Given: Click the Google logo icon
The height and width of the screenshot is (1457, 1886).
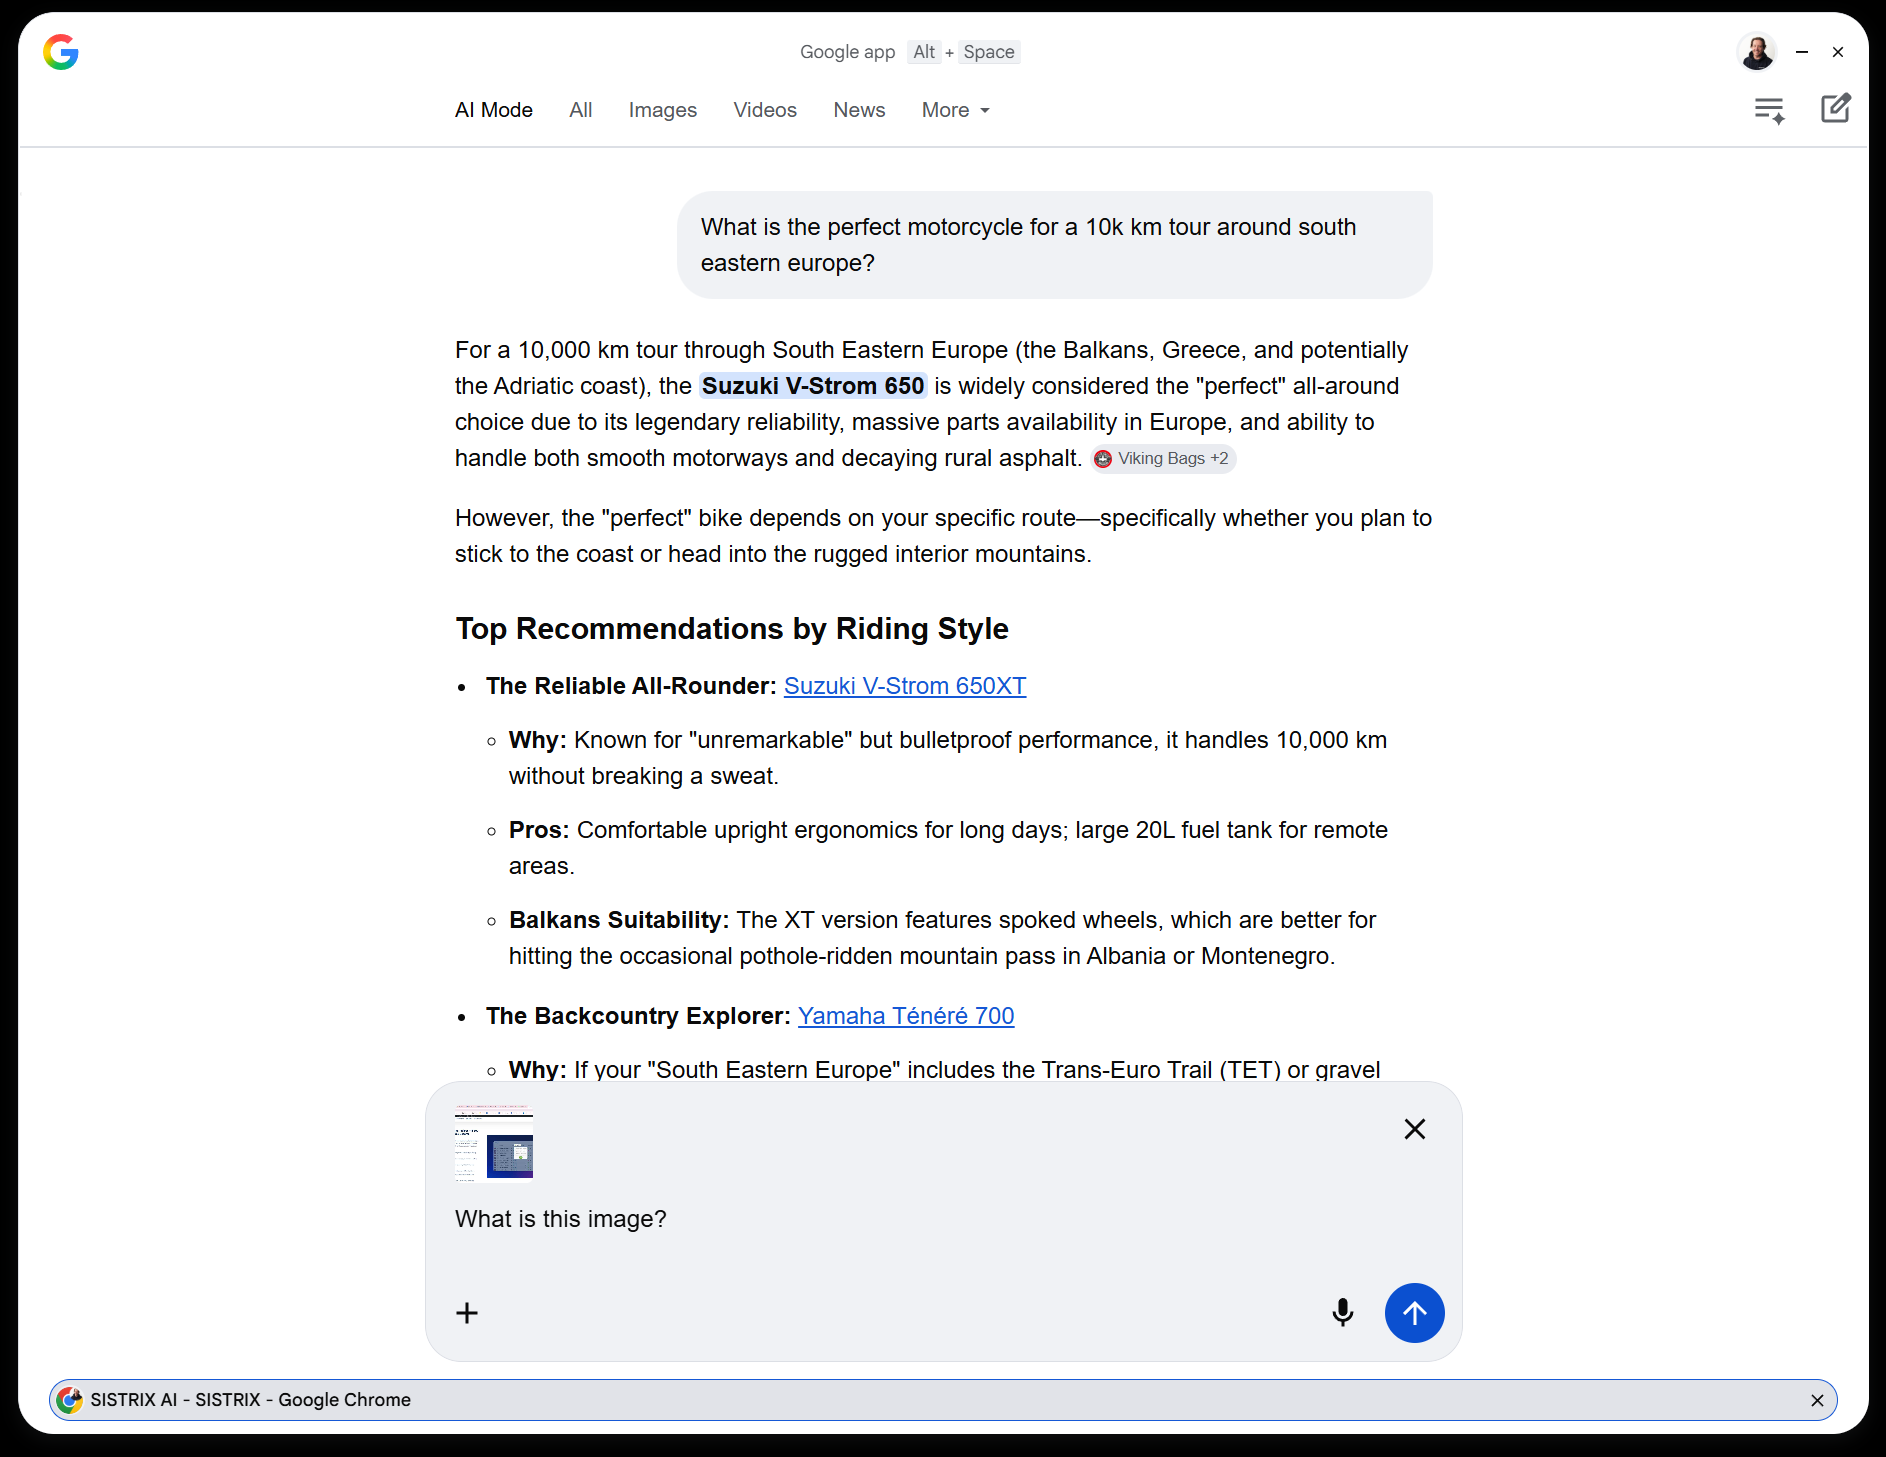Looking at the screenshot, I should pos(61,52).
